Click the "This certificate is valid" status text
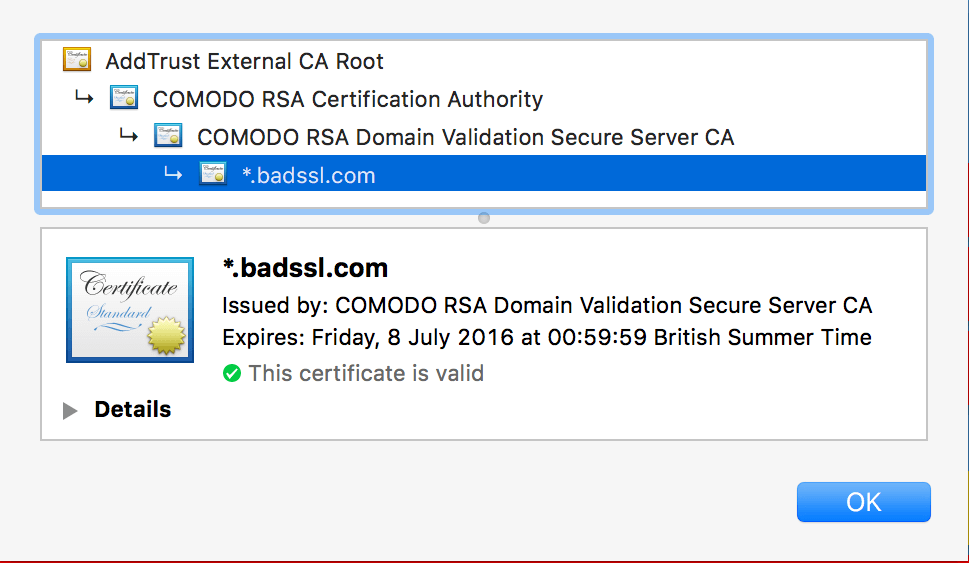This screenshot has height=563, width=969. click(x=366, y=373)
